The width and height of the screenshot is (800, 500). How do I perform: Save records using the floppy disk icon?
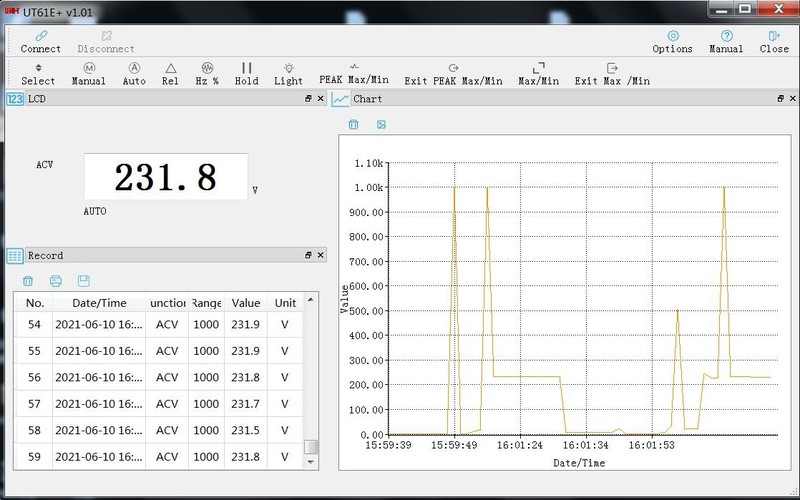pyautogui.click(x=83, y=281)
